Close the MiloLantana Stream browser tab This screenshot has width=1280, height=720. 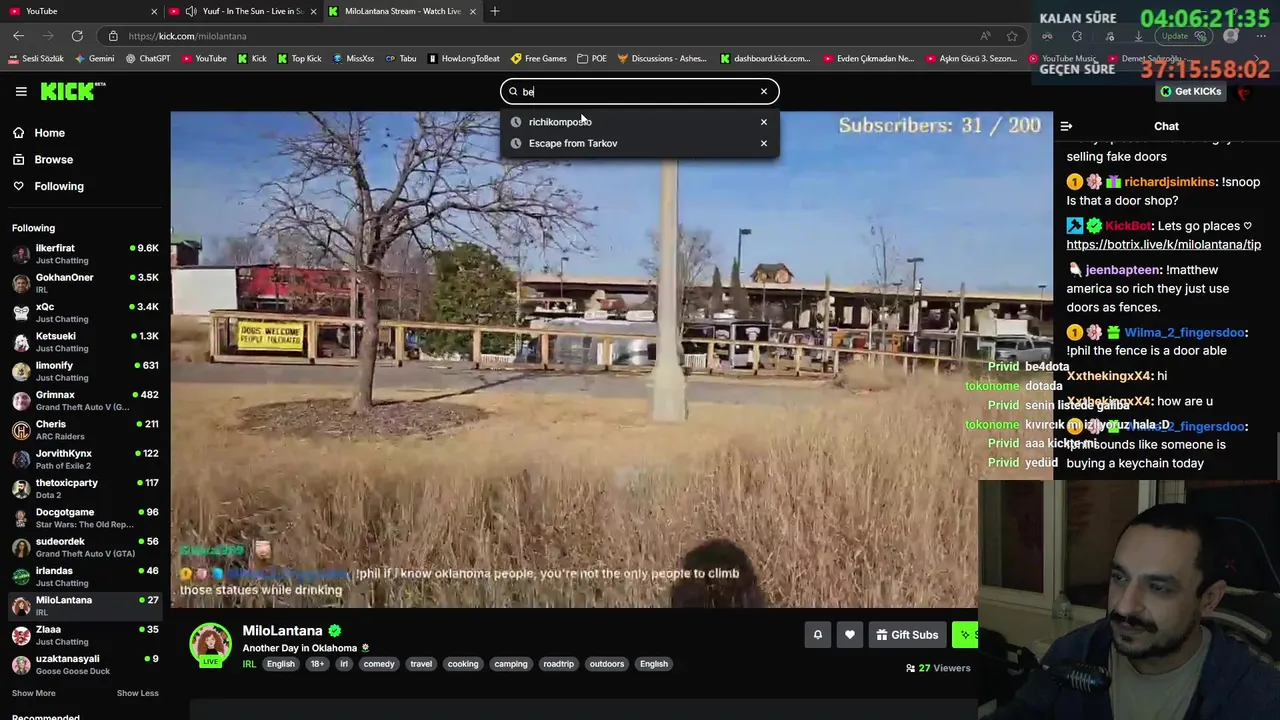pos(473,11)
